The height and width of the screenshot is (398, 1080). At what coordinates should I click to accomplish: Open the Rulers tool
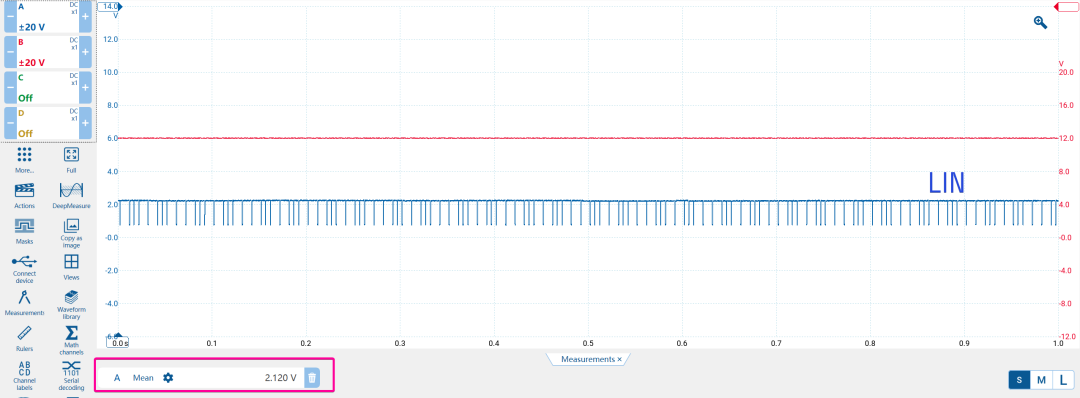pyautogui.click(x=24, y=339)
